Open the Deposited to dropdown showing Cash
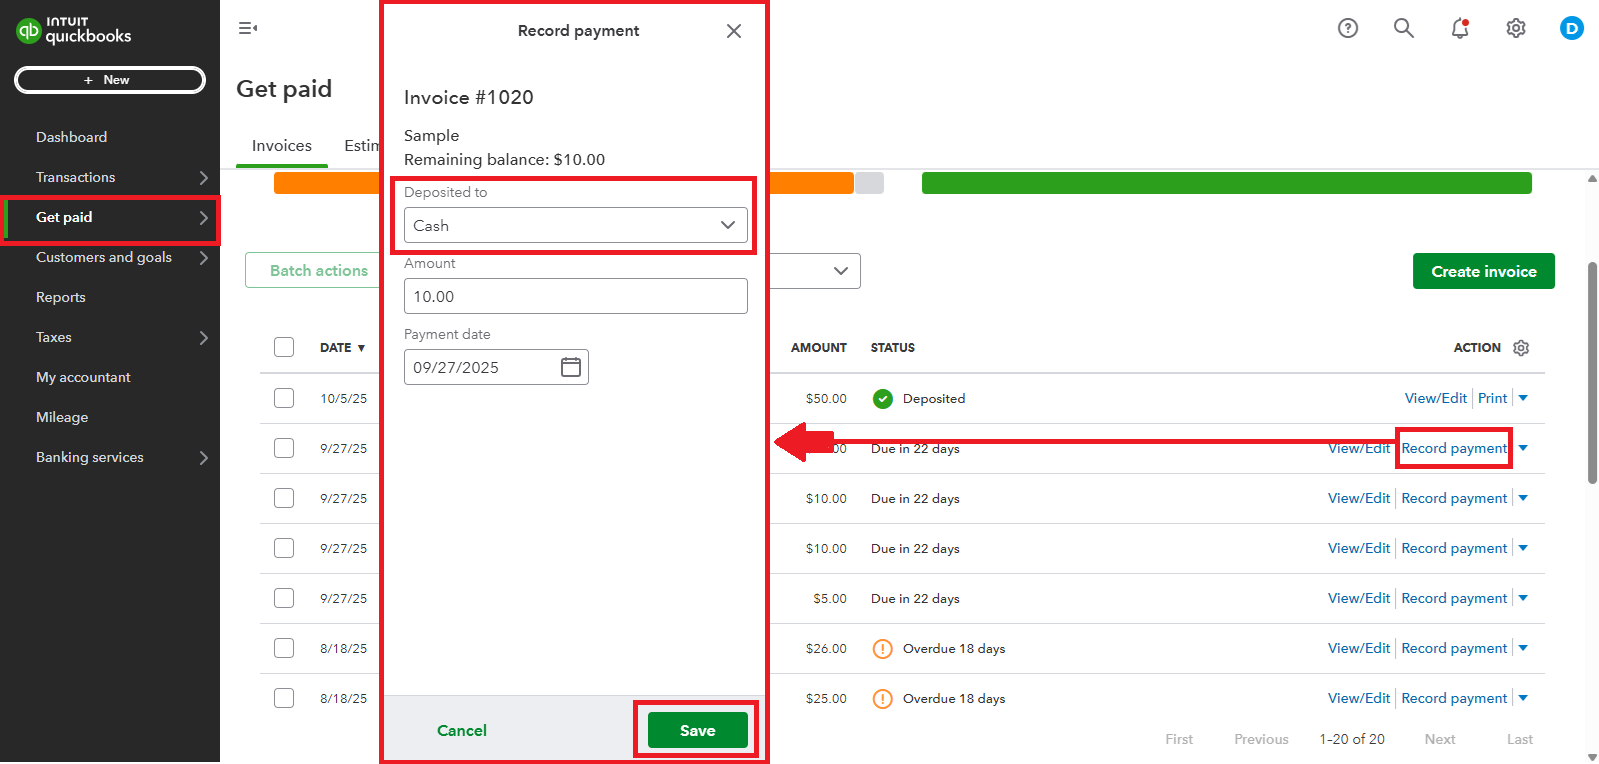 [575, 225]
